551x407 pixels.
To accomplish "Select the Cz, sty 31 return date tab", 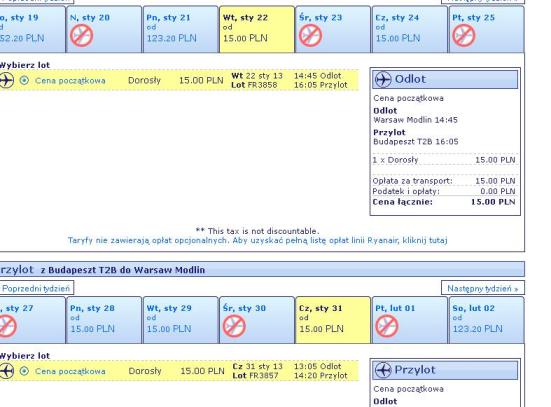I will point(333,320).
